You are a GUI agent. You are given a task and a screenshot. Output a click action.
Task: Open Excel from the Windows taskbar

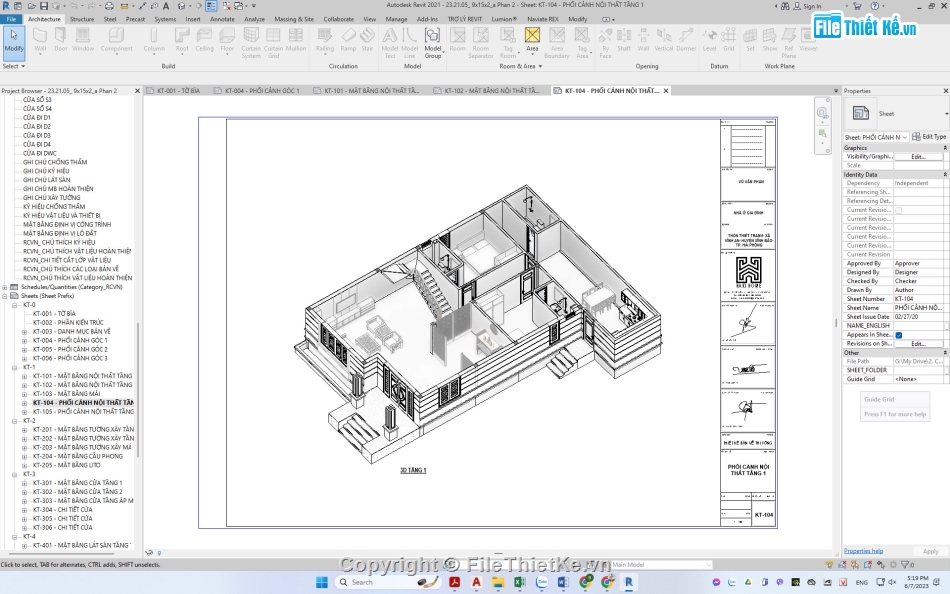coord(520,582)
